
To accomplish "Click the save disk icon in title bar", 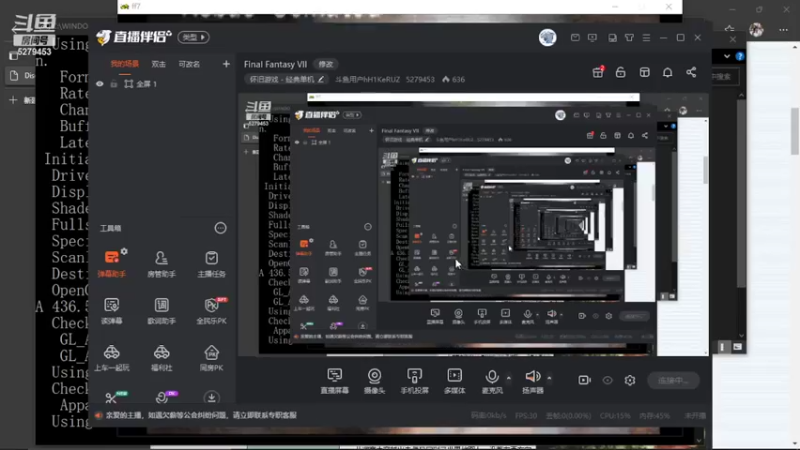I will pos(612,38).
